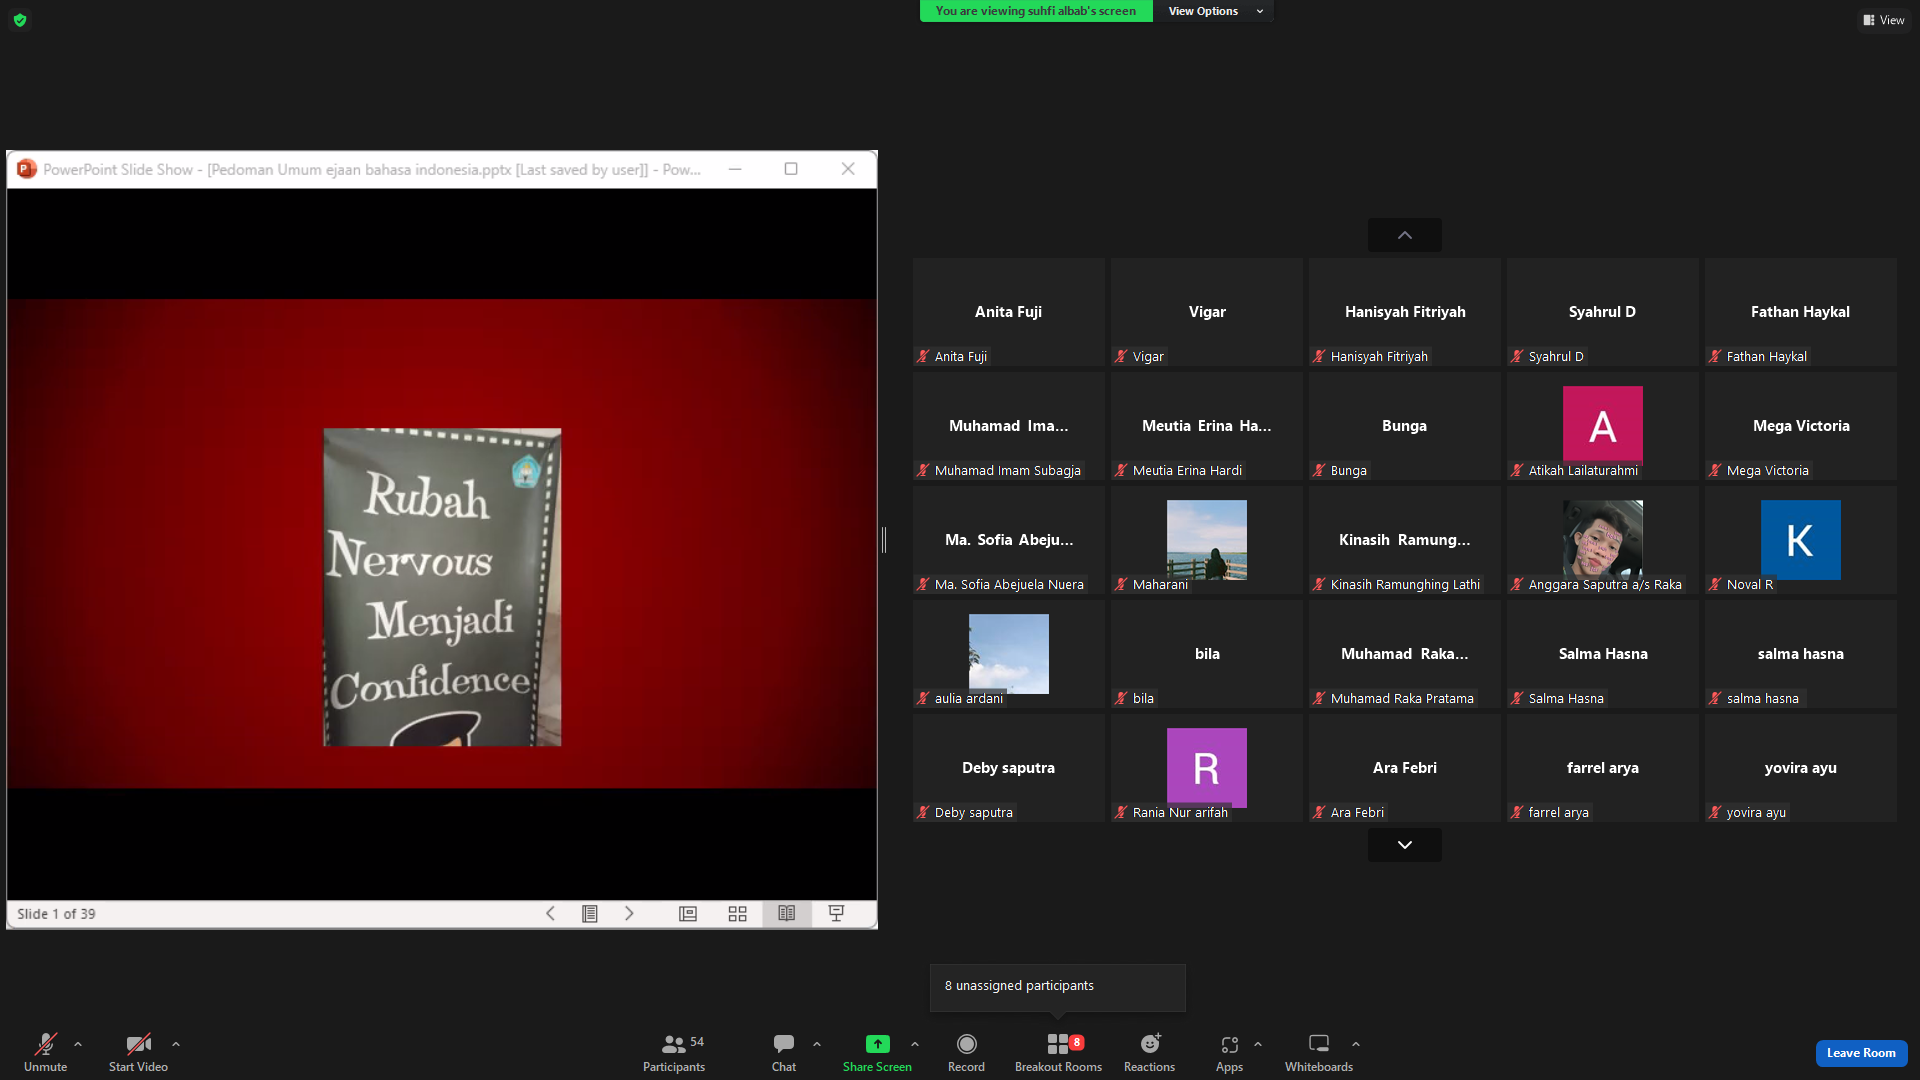The width and height of the screenshot is (1920, 1080).
Task: Select the Vigar participant tile
Action: pyautogui.click(x=1207, y=312)
